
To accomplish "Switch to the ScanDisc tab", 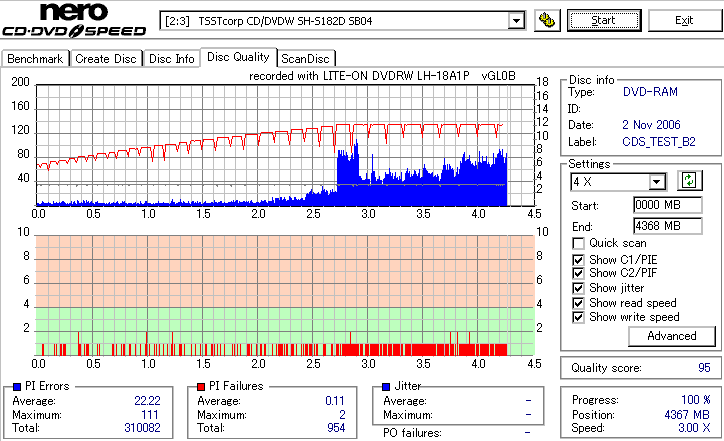I will pyautogui.click(x=305, y=59).
